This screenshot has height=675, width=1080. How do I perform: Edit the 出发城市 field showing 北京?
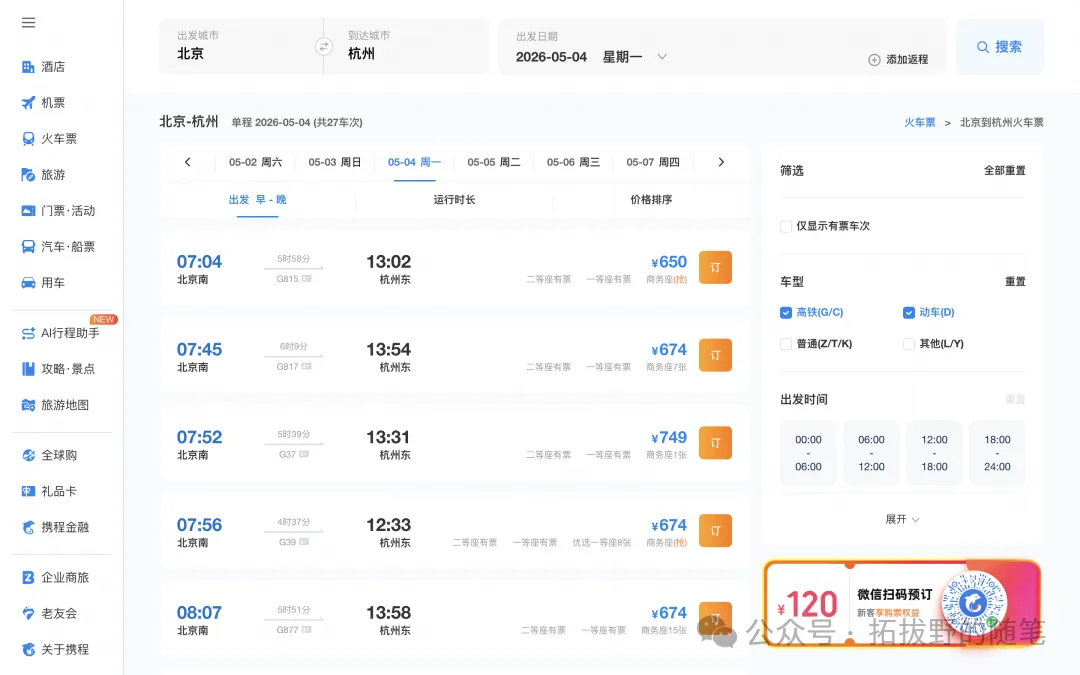click(240, 47)
